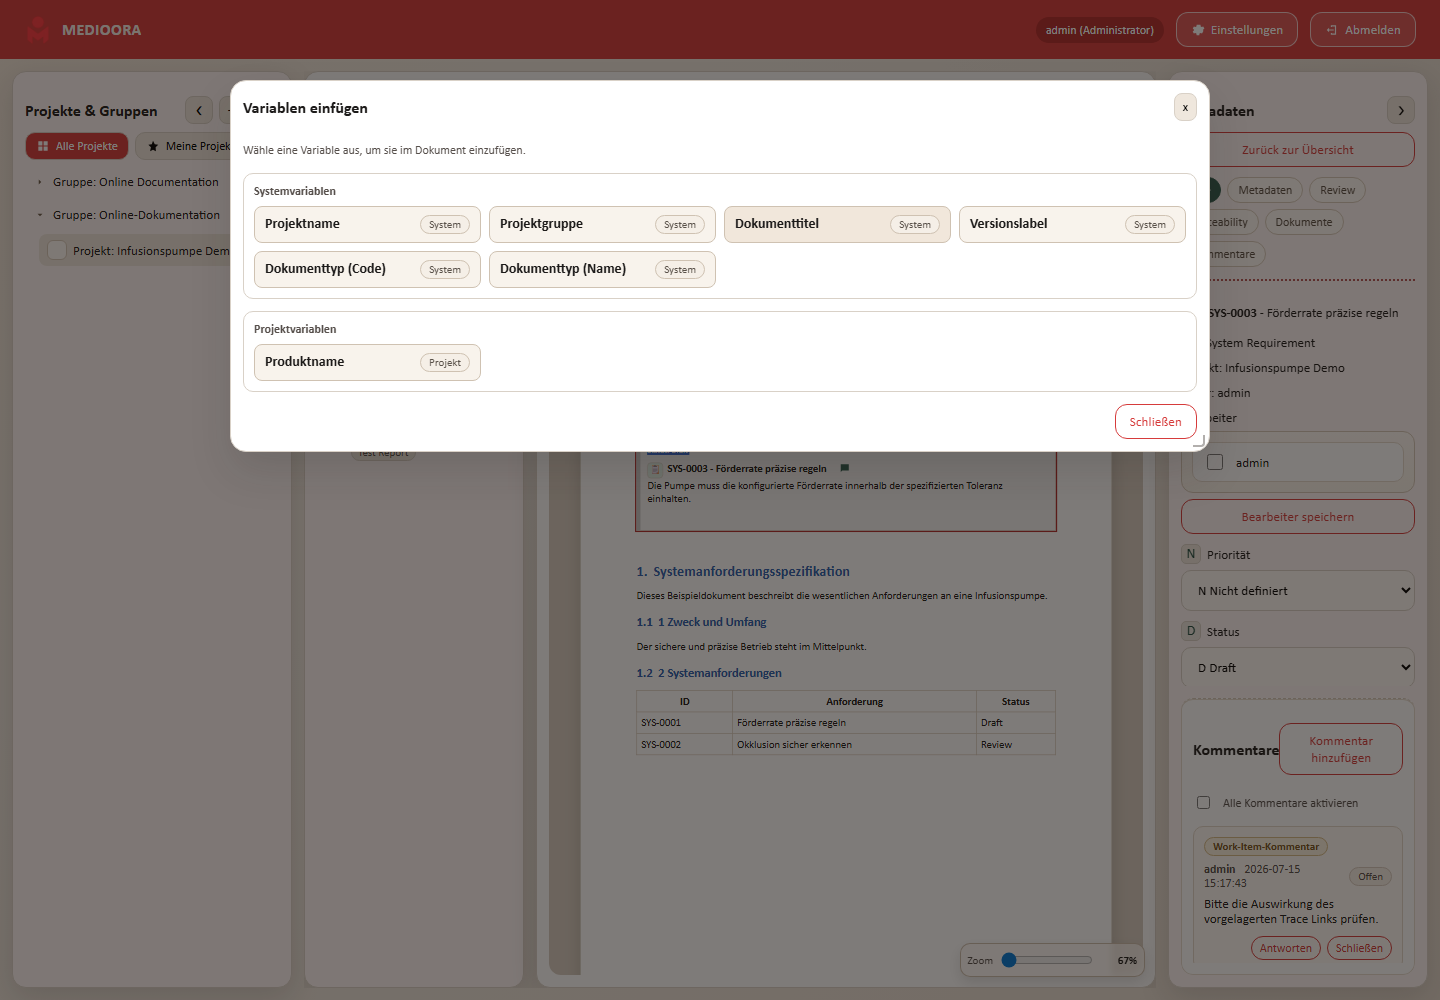Insert the Produktname project variable
The width and height of the screenshot is (1440, 1000).
pos(367,362)
